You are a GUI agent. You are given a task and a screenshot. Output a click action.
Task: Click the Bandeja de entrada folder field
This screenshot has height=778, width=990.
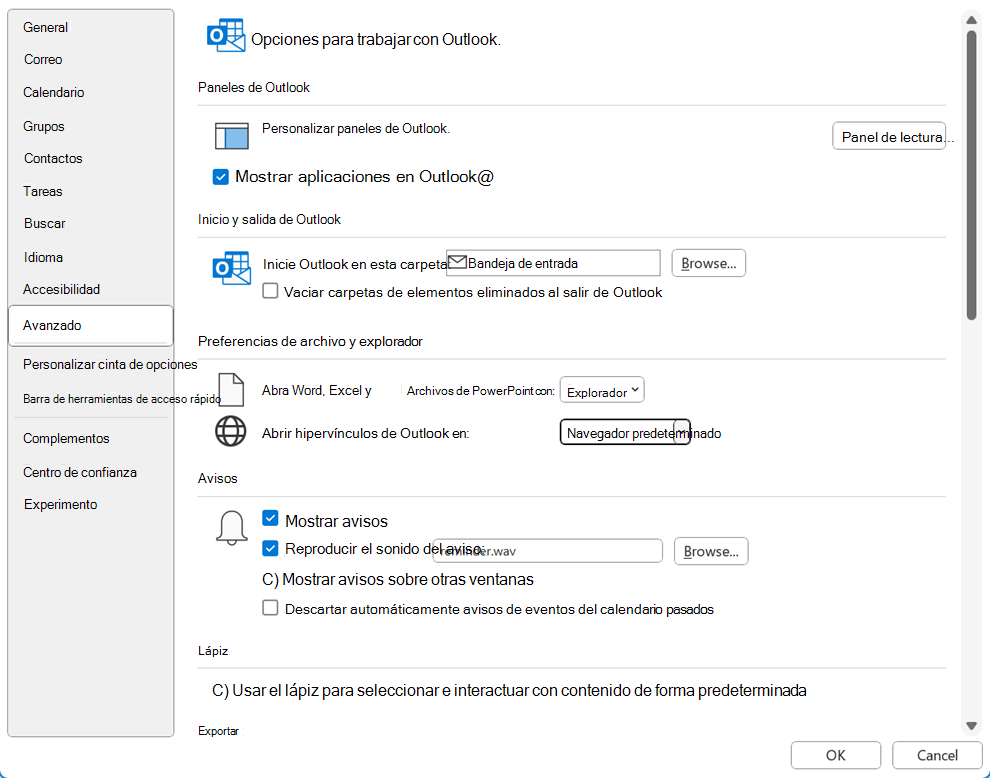point(553,263)
